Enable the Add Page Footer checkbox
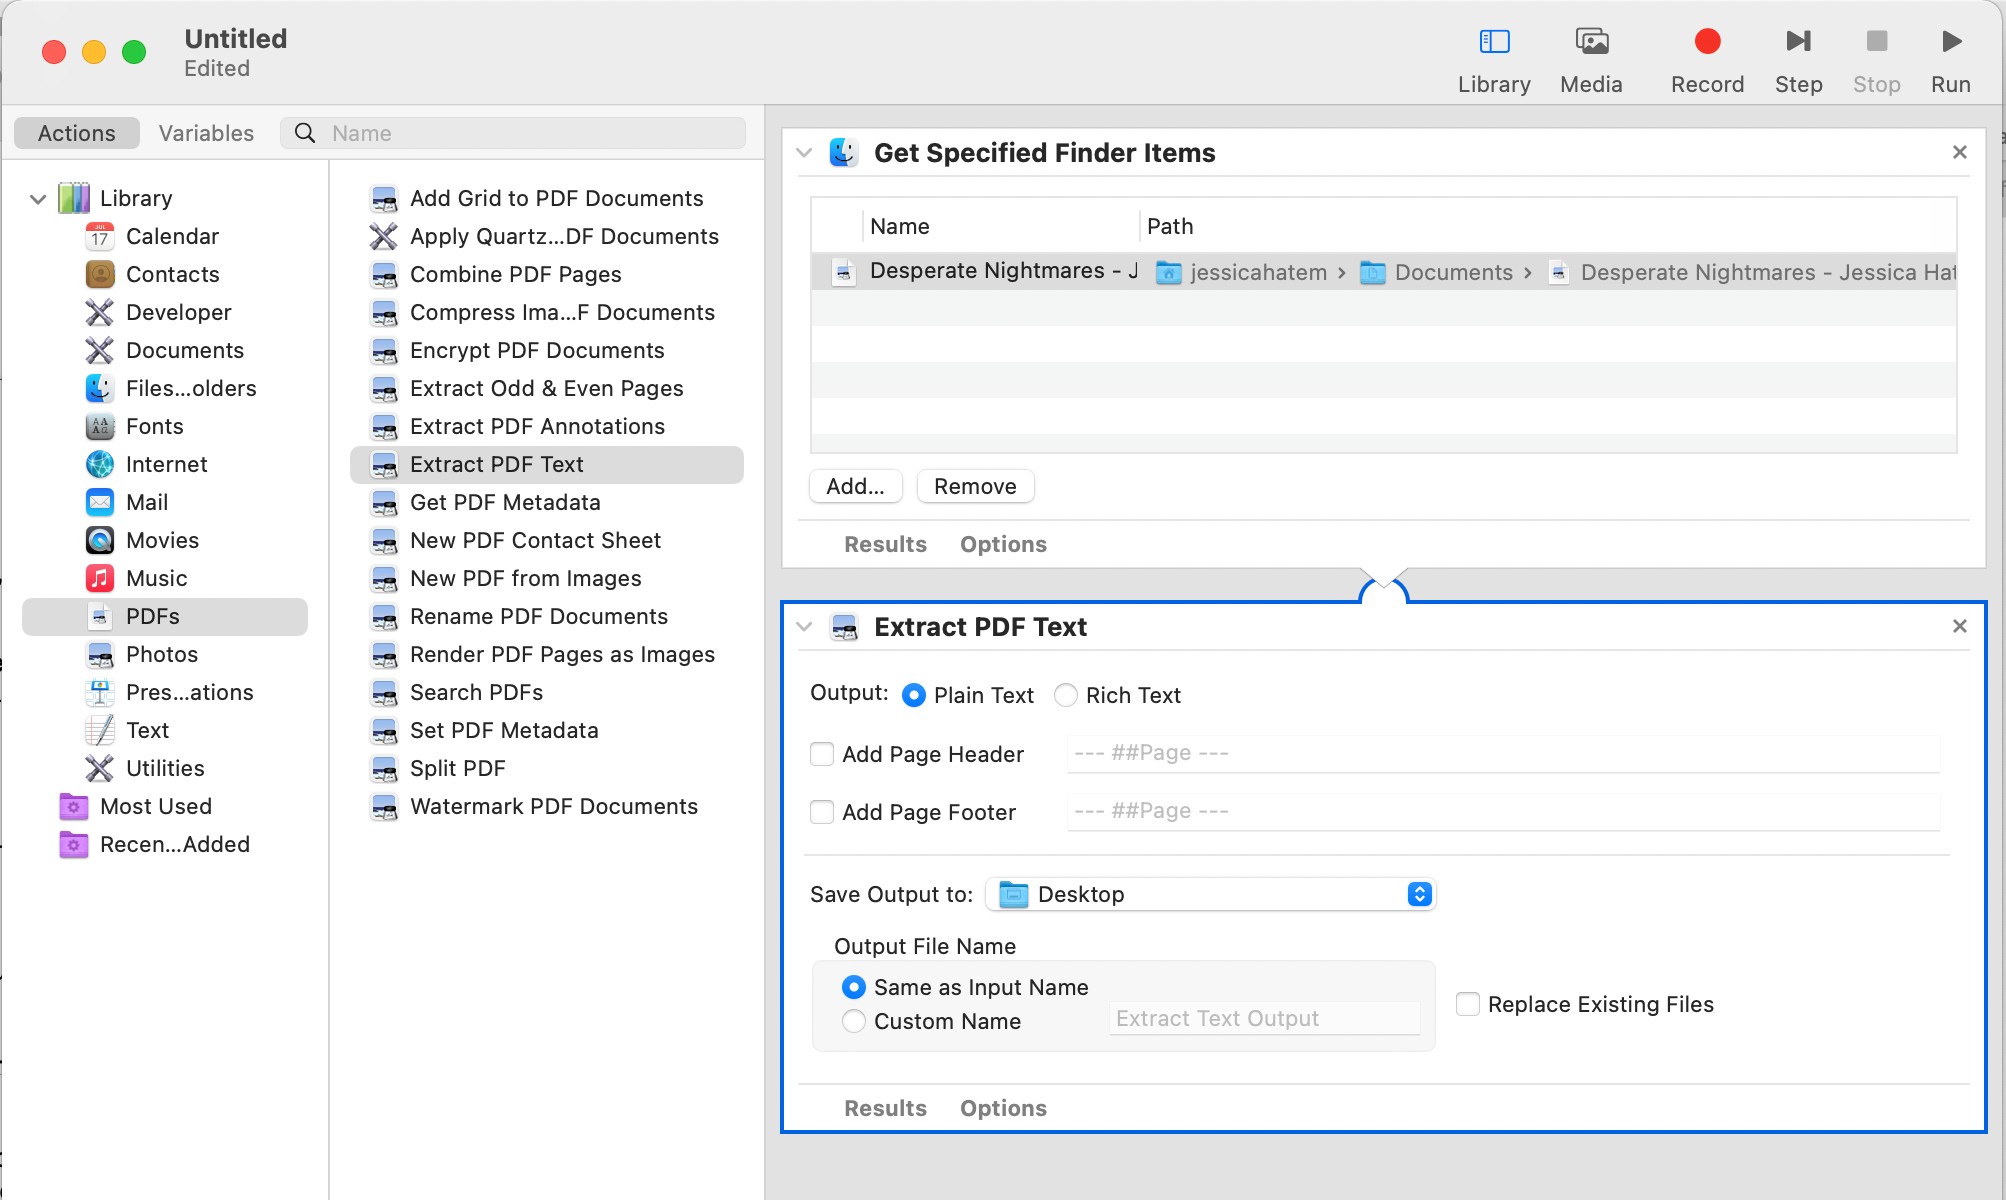 point(822,812)
